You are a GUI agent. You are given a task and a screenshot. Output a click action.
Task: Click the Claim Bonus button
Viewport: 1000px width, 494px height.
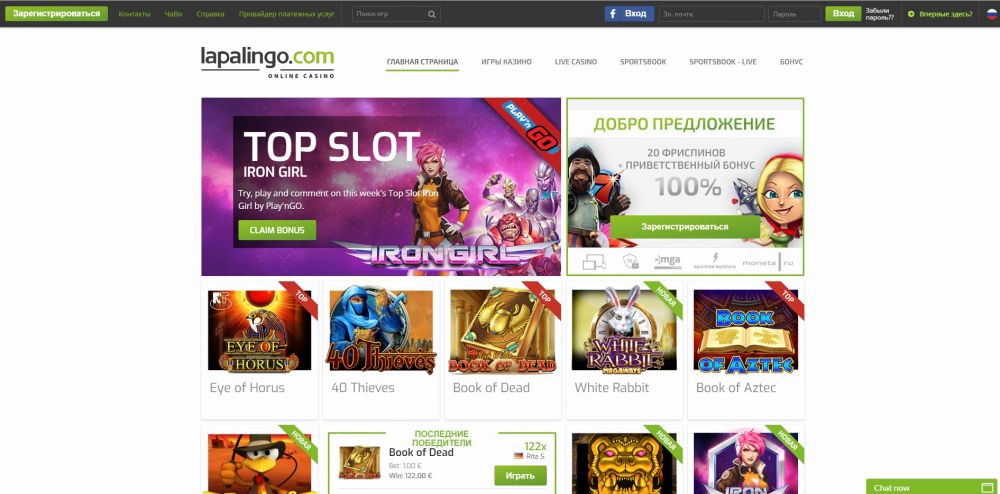tap(277, 230)
